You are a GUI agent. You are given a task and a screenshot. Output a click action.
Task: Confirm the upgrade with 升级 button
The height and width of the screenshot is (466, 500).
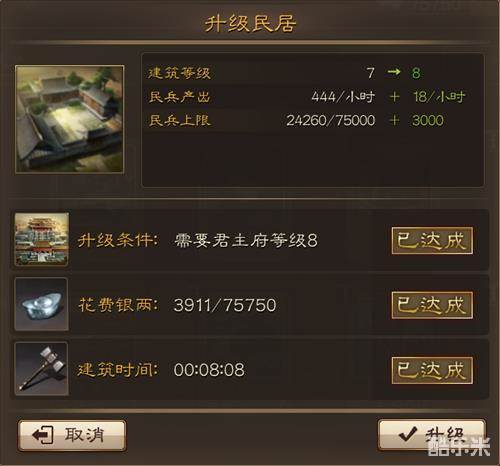[x=432, y=434]
